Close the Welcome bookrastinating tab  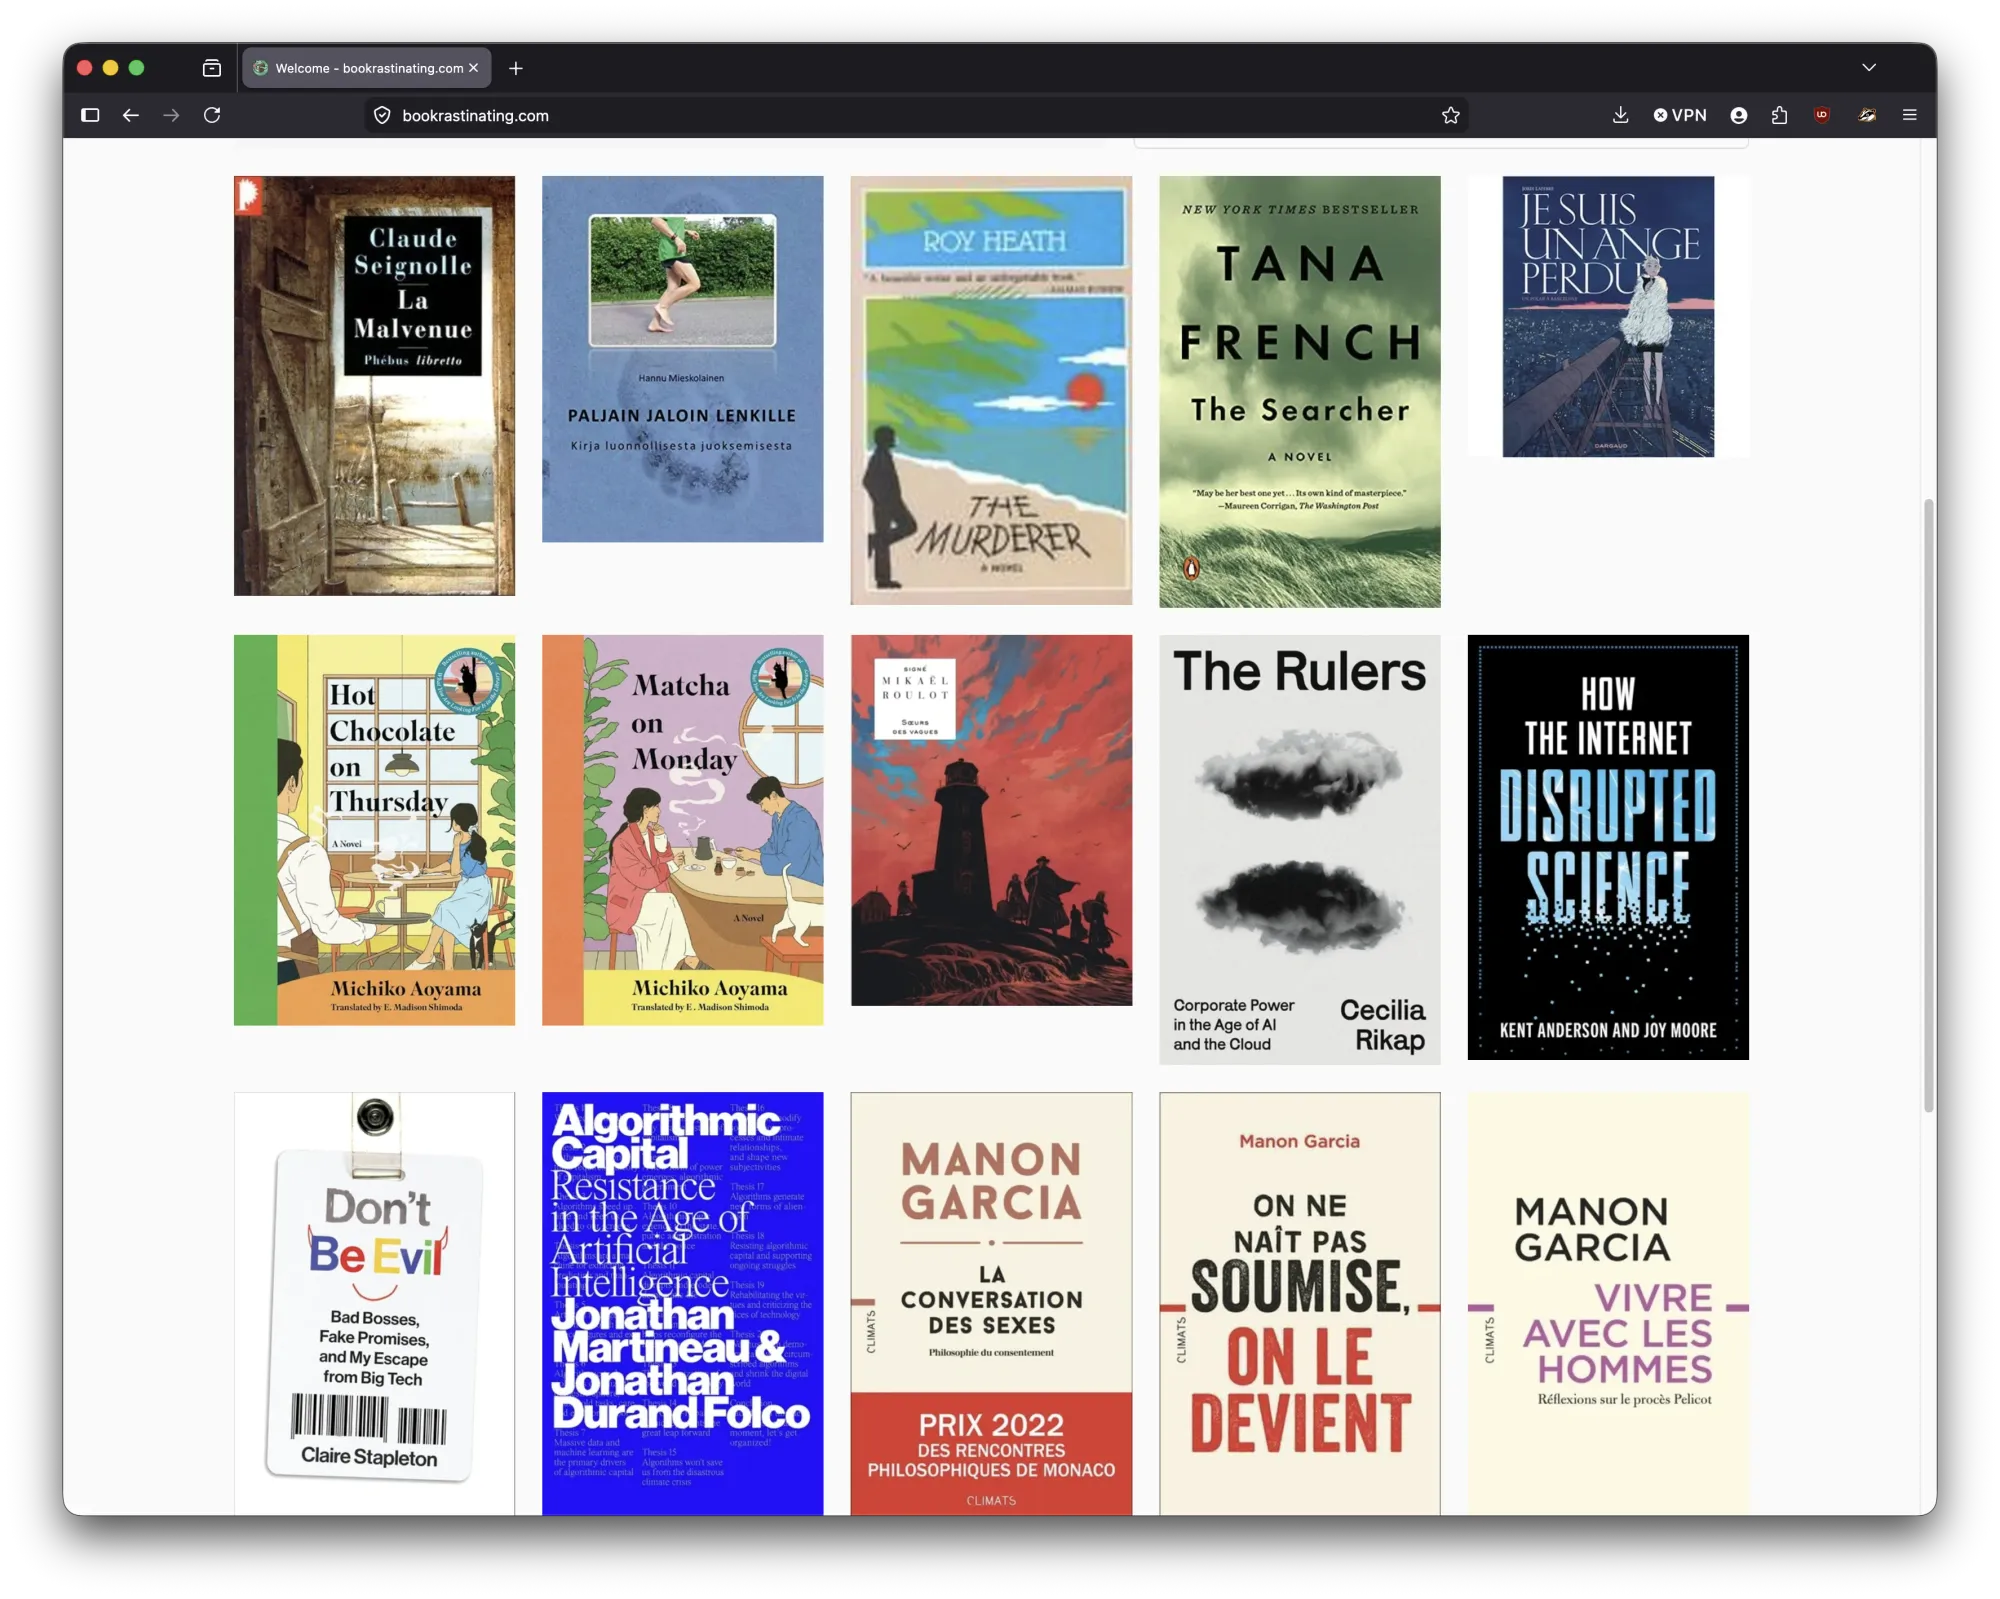474,68
